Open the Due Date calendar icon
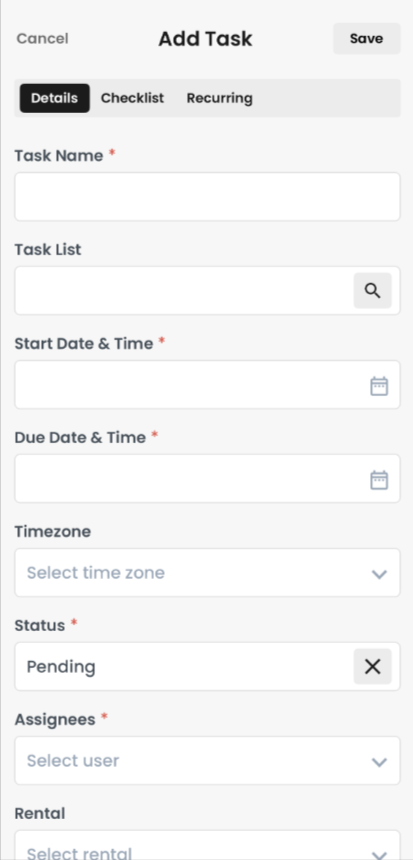 (x=379, y=480)
